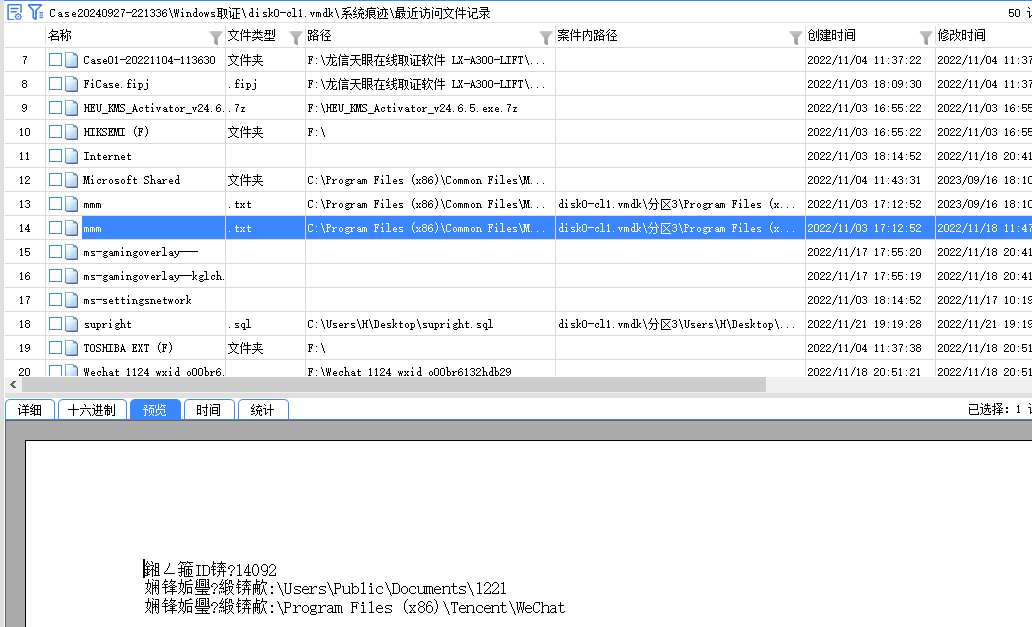The height and width of the screenshot is (627, 1032).
Task: Switch to the 十六进制 tab
Action: pos(91,410)
